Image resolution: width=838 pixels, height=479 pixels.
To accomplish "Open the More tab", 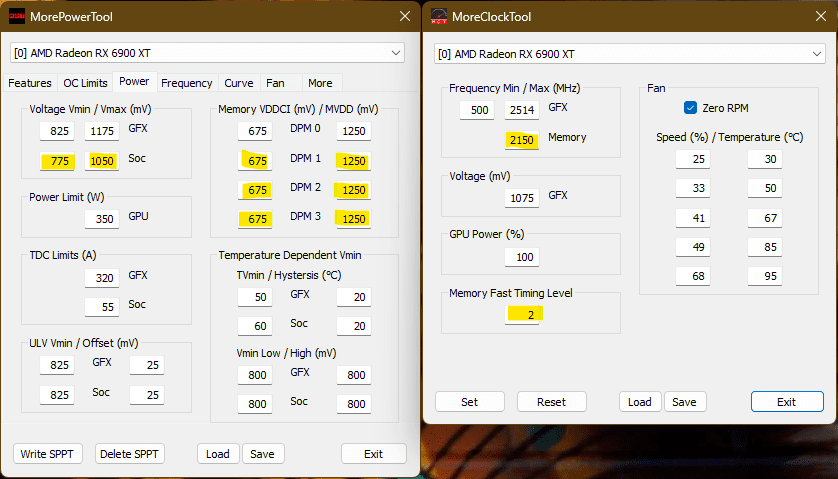I will pos(320,83).
